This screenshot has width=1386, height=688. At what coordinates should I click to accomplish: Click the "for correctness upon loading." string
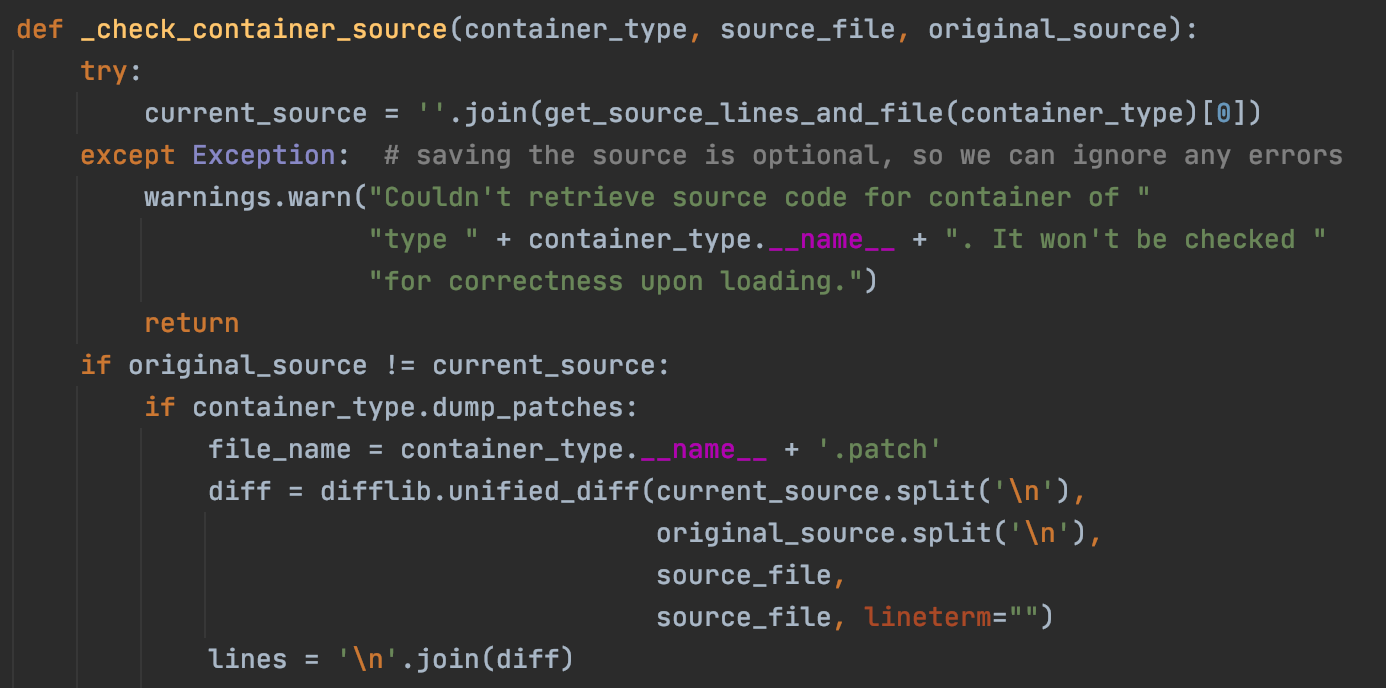coord(614,281)
